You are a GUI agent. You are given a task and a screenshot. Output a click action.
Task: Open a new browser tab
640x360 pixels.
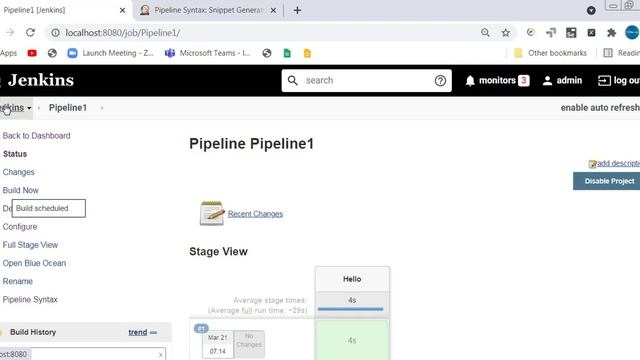point(298,10)
